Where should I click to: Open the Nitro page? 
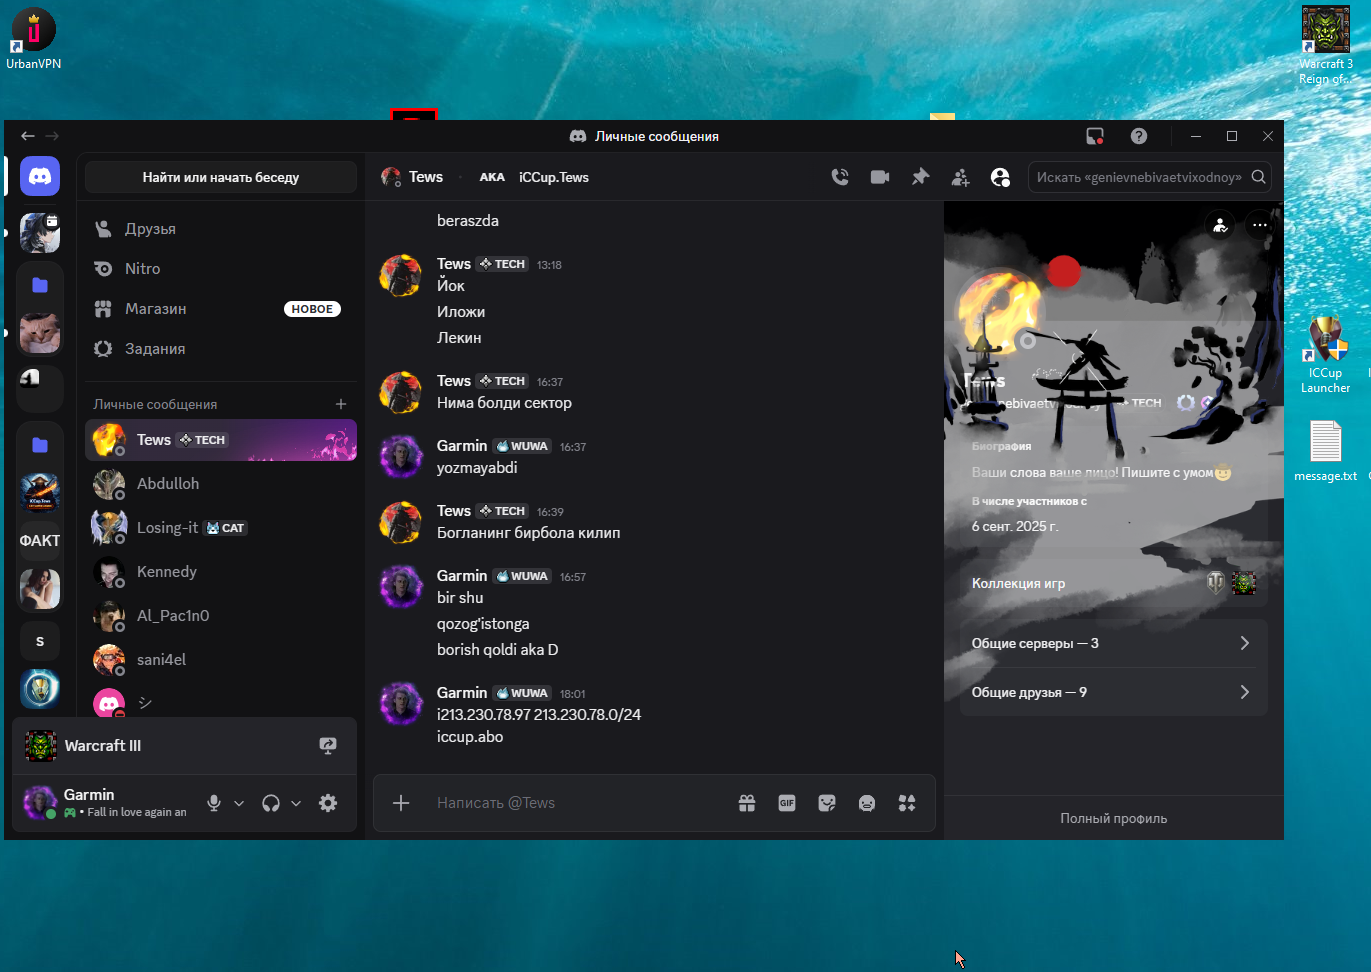[x=220, y=269]
